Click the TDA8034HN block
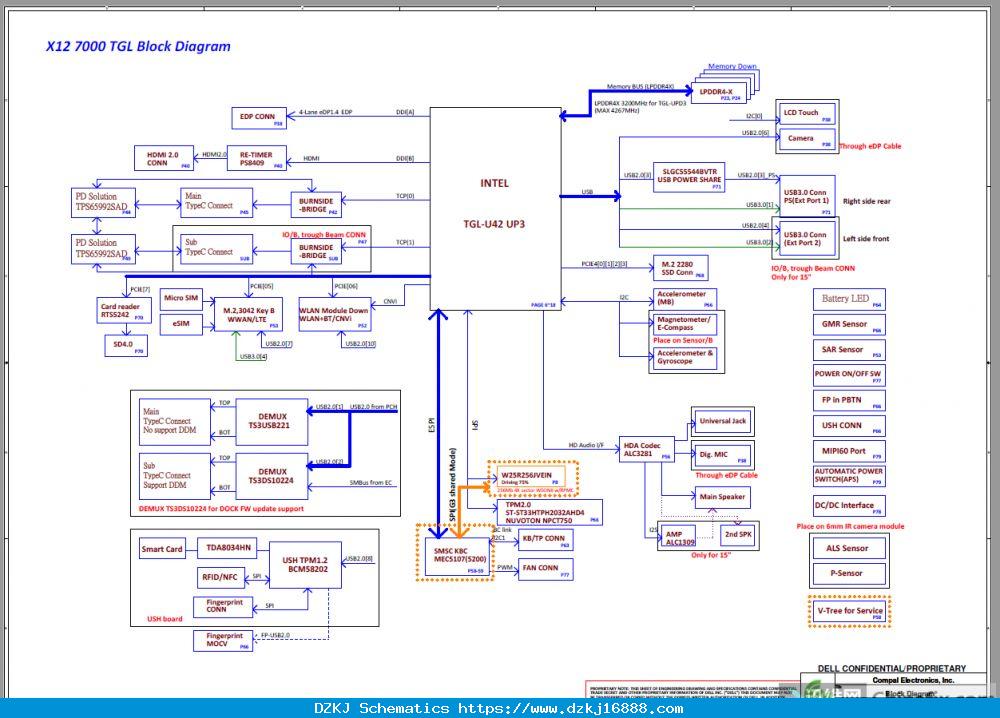1000x718 pixels. (x=228, y=548)
